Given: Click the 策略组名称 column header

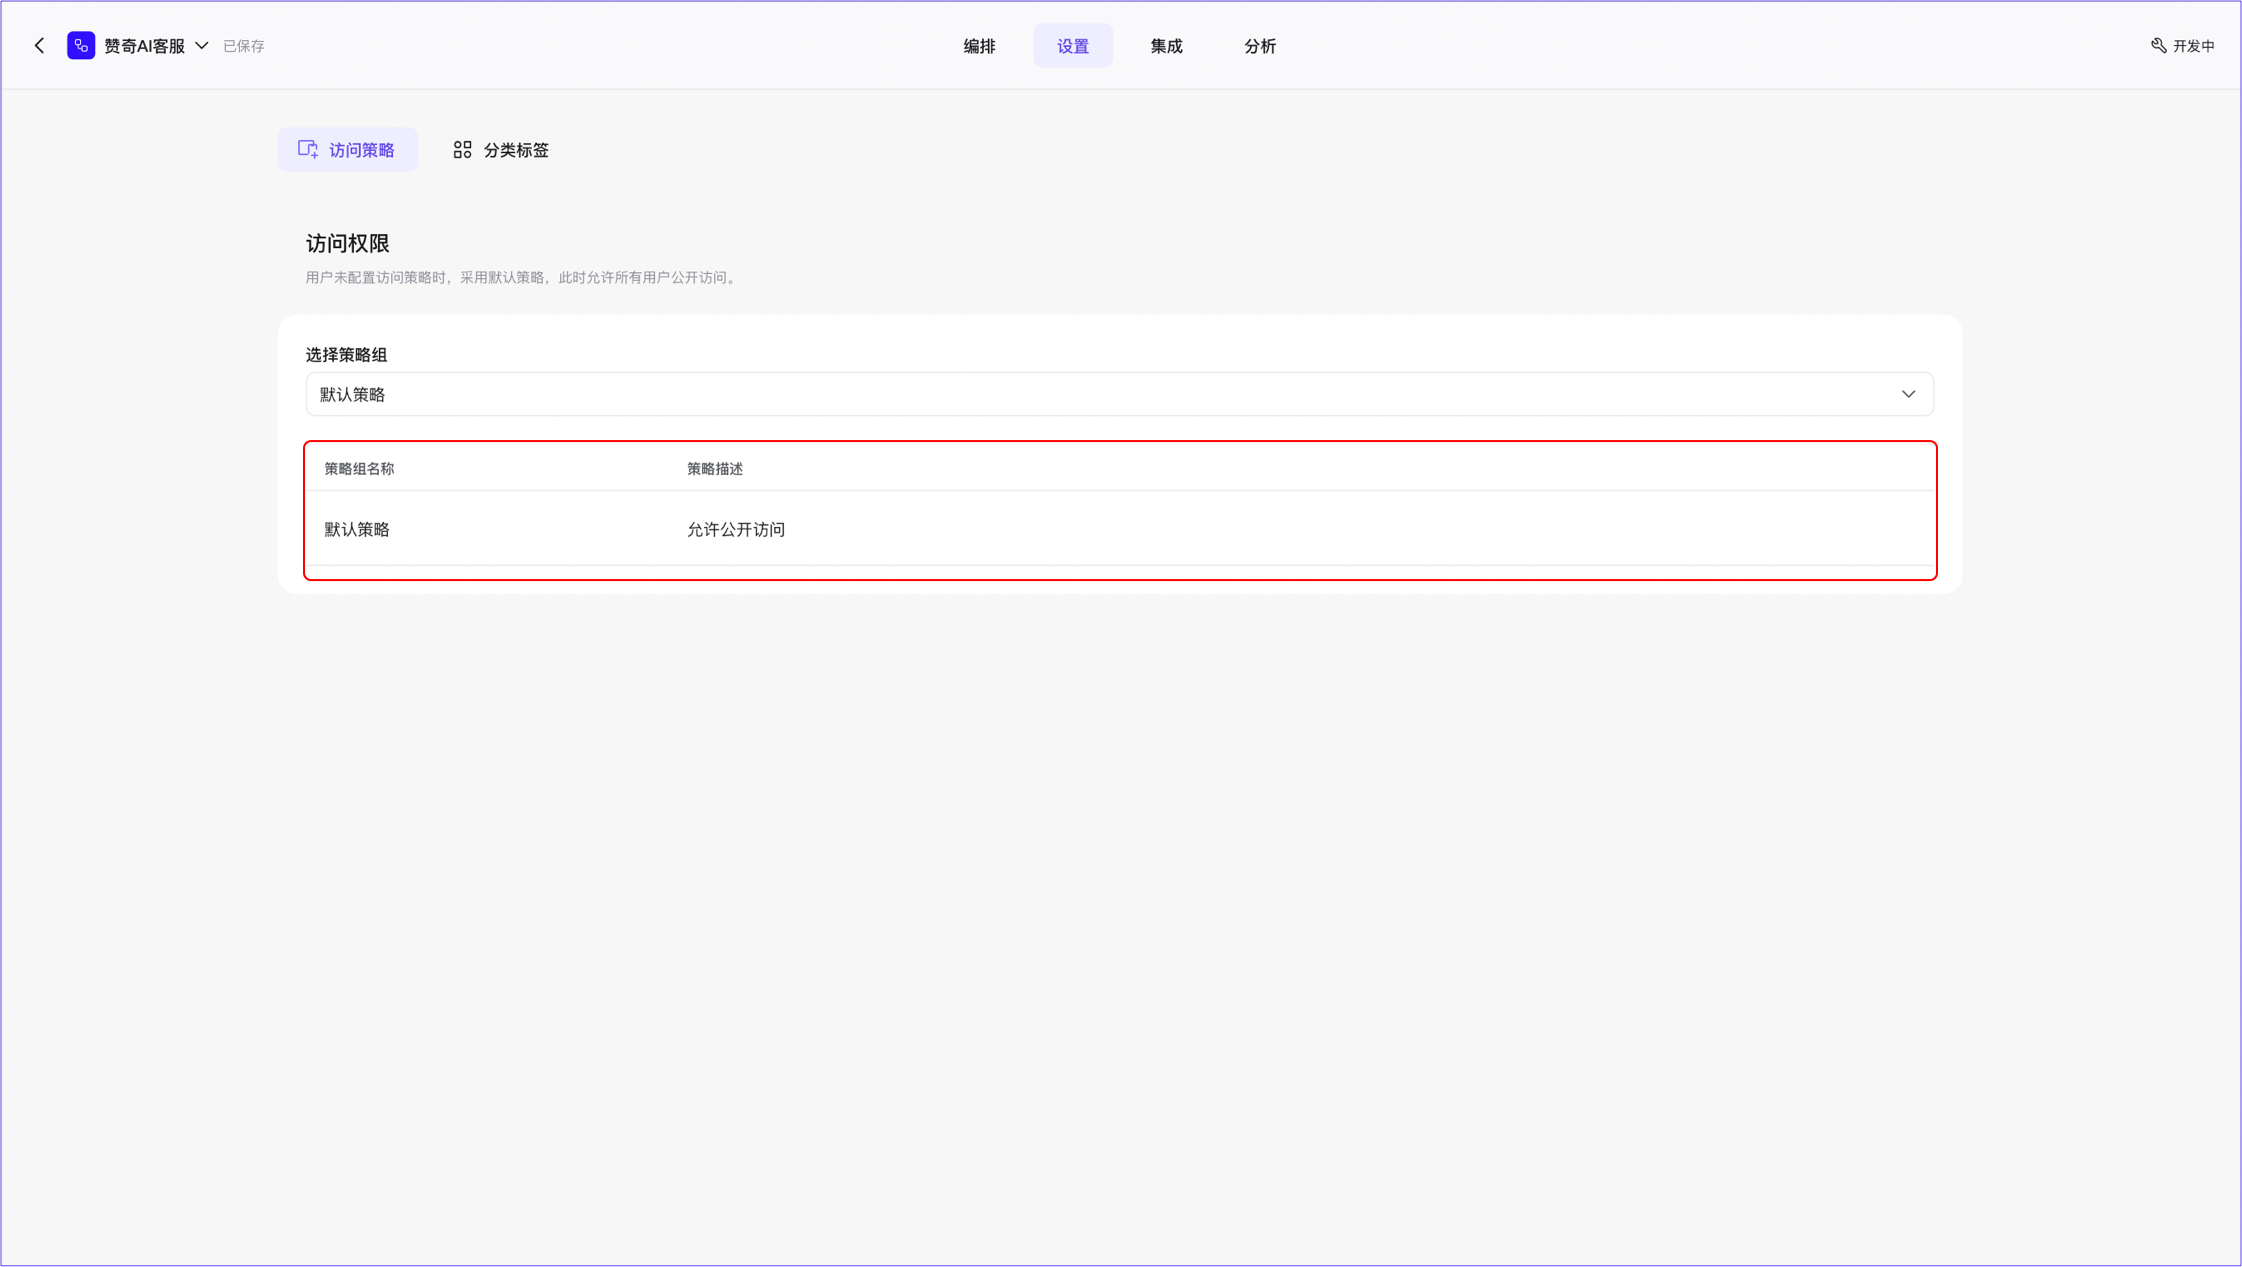Looking at the screenshot, I should 359,469.
